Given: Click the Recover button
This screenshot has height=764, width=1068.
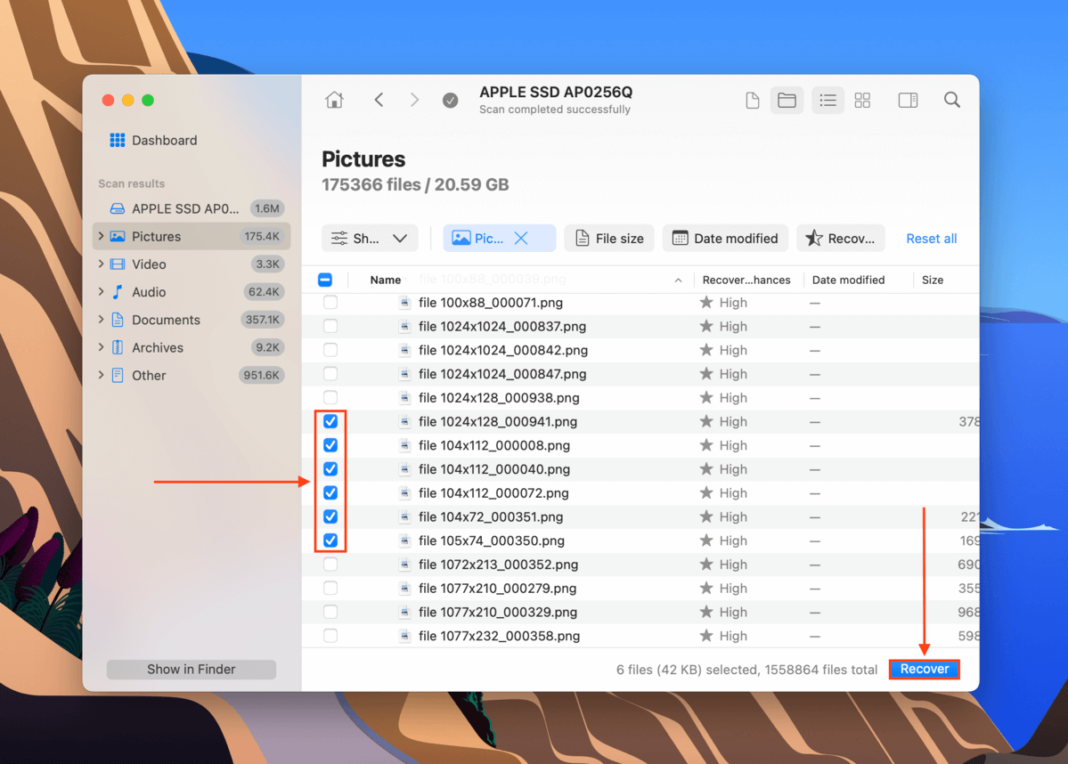Looking at the screenshot, I should [924, 669].
